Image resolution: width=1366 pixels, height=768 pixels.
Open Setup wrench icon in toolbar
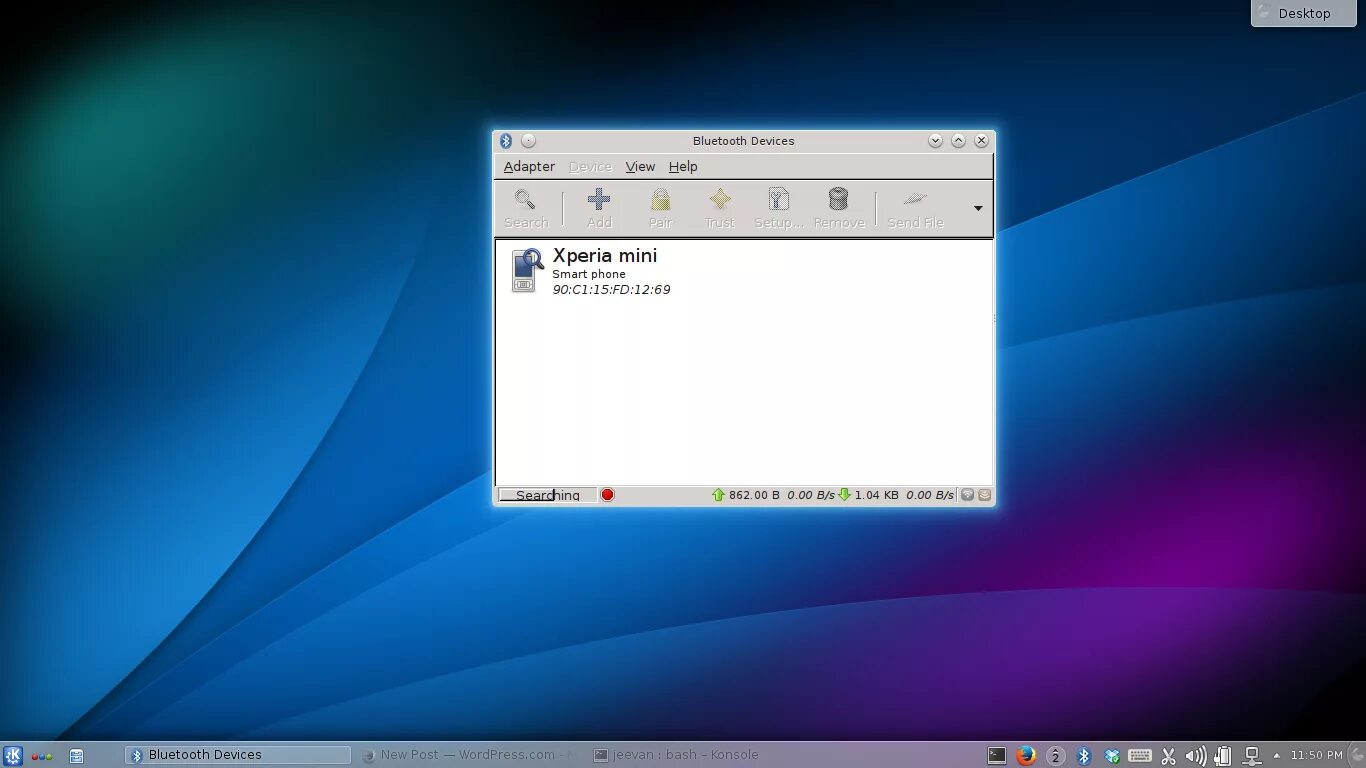point(778,199)
